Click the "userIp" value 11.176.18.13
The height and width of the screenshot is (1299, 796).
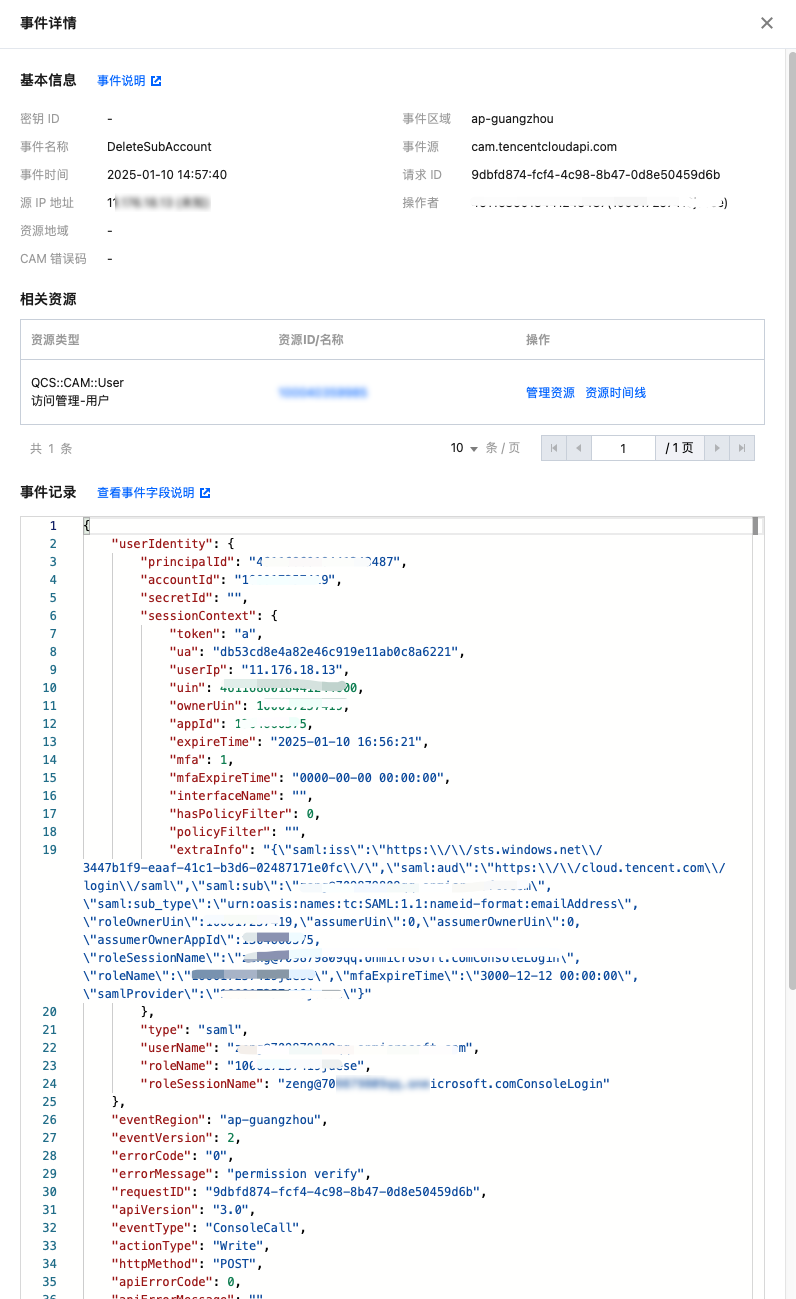[292, 670]
